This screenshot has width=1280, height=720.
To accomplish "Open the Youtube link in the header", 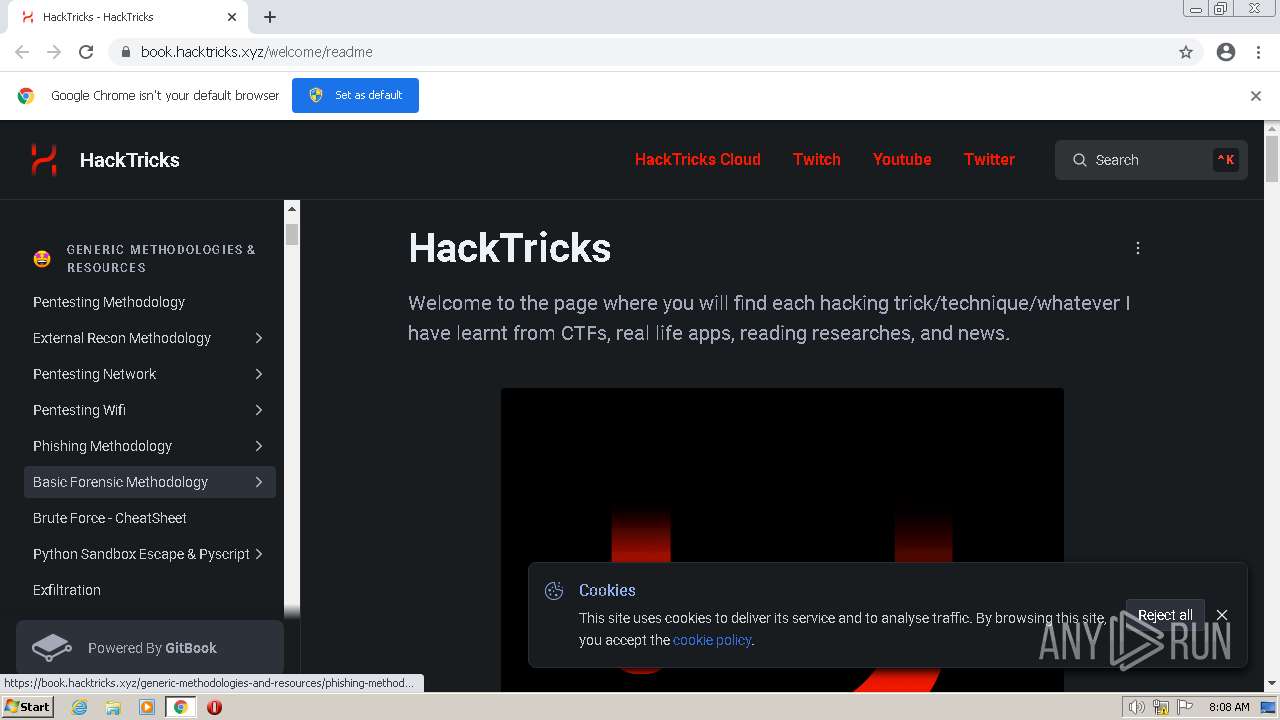I will (x=902, y=159).
